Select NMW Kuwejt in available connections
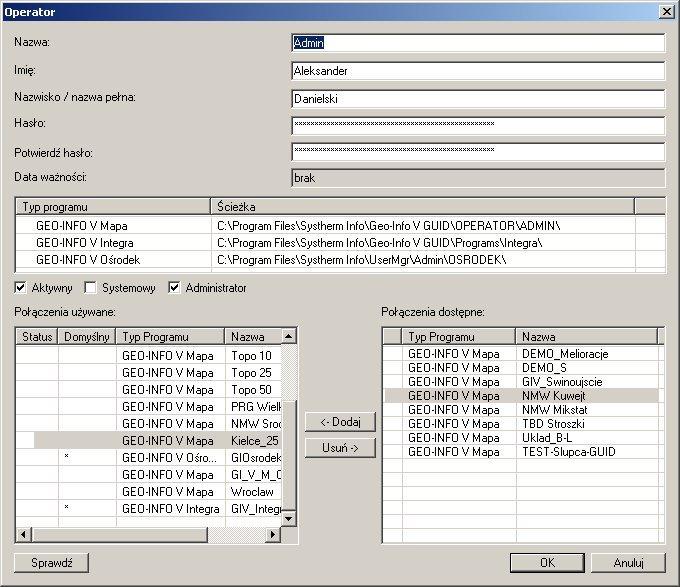 point(522,395)
